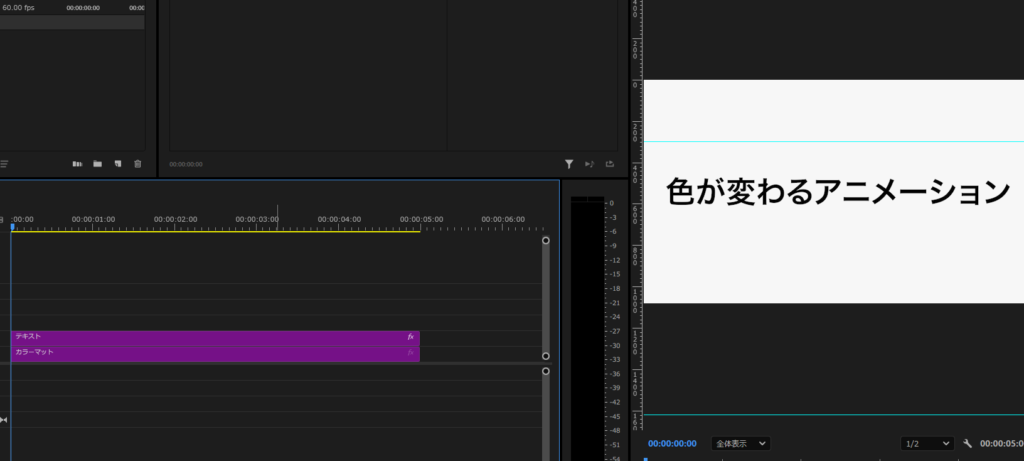
Task: Click the Automate to Sequence icon
Action: click(77, 163)
